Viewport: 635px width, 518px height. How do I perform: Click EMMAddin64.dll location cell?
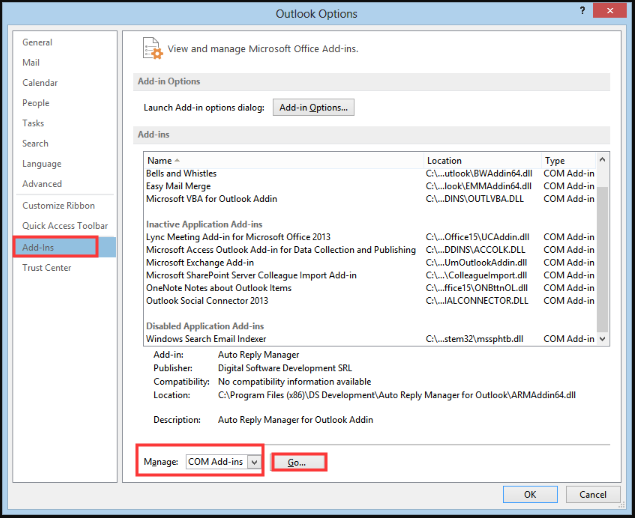479,186
